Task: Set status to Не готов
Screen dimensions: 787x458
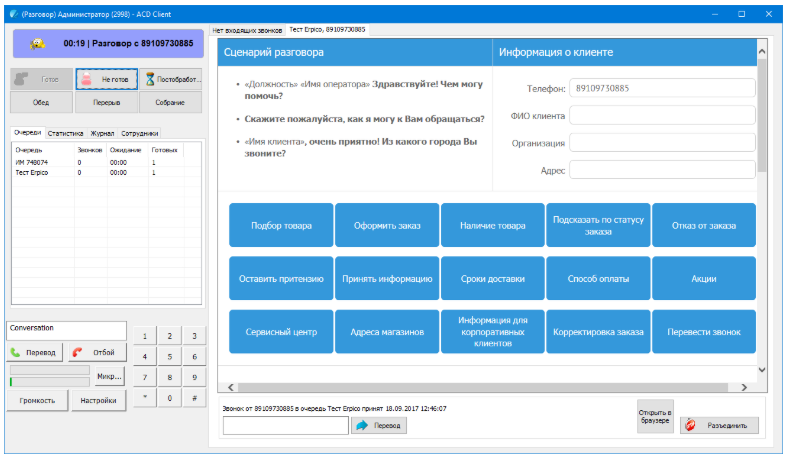Action: pos(106,79)
